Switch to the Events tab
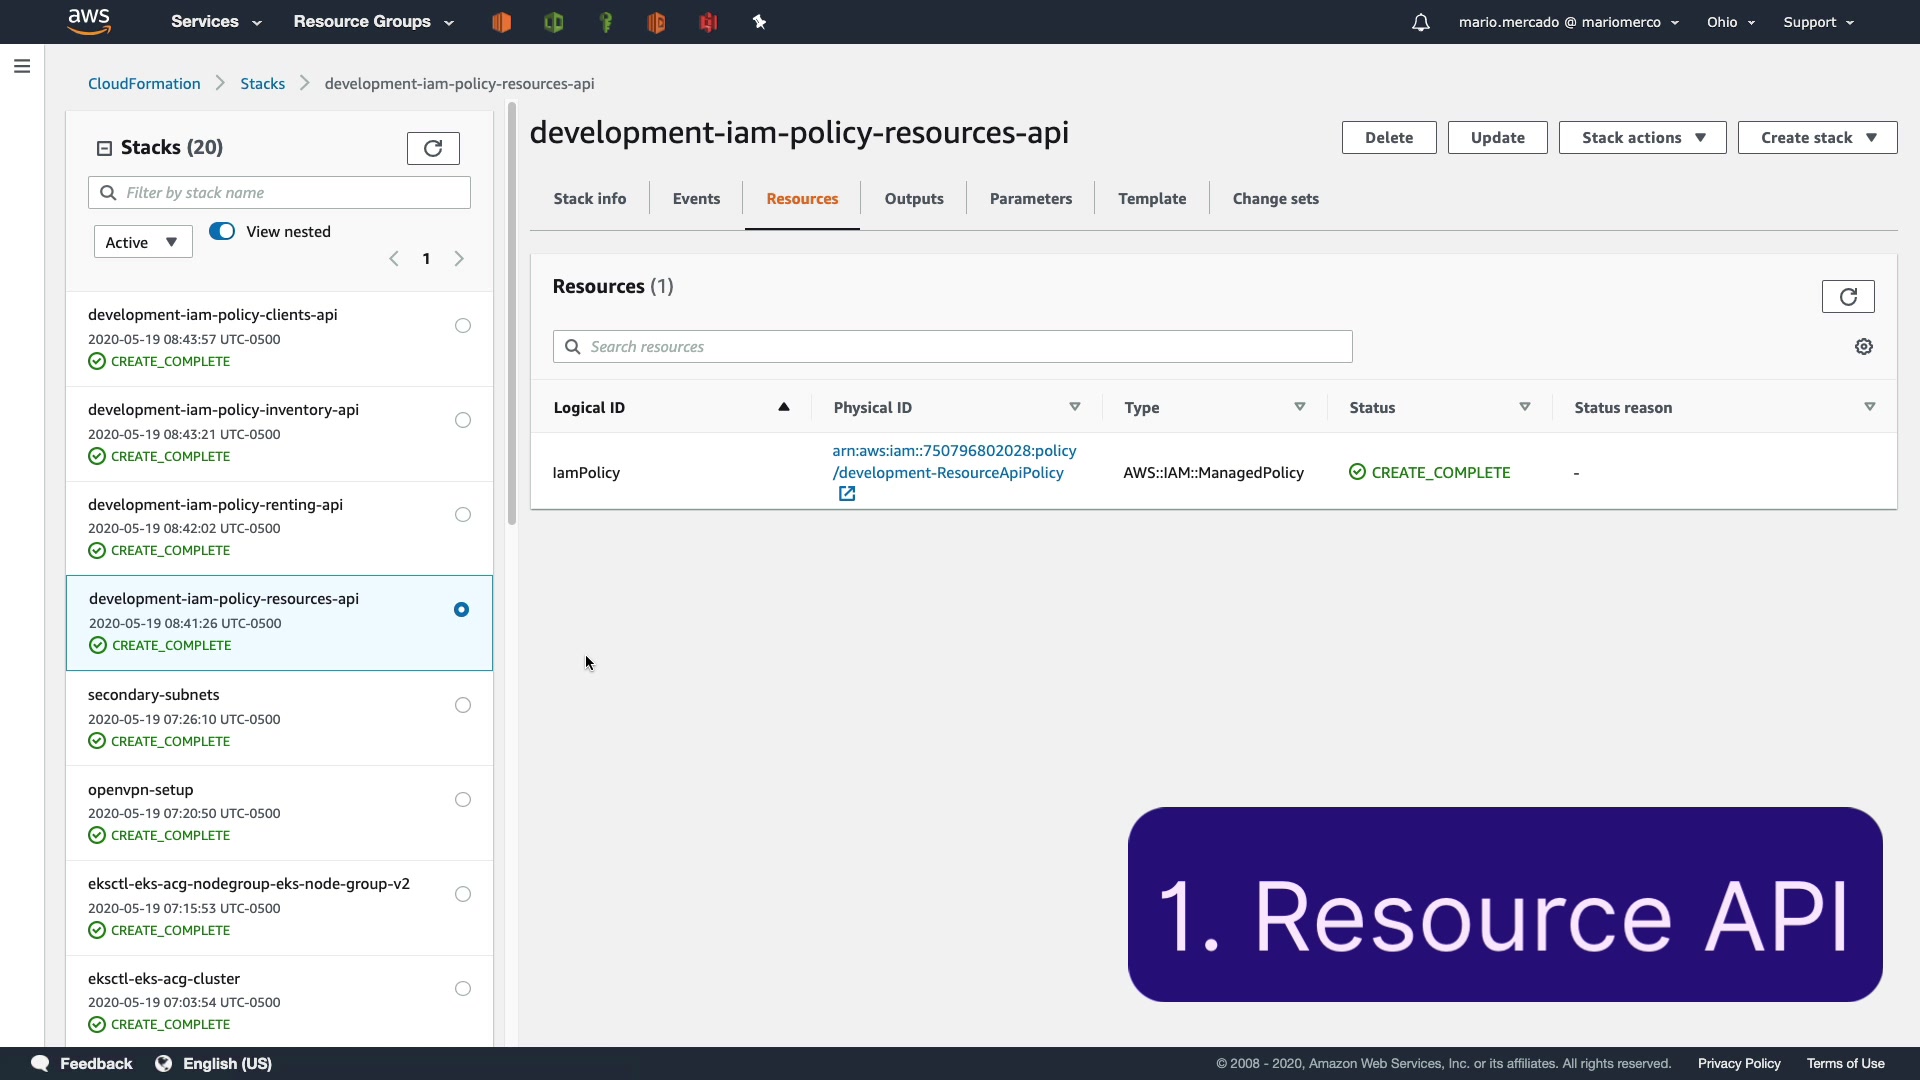This screenshot has width=1920, height=1080. (x=696, y=199)
